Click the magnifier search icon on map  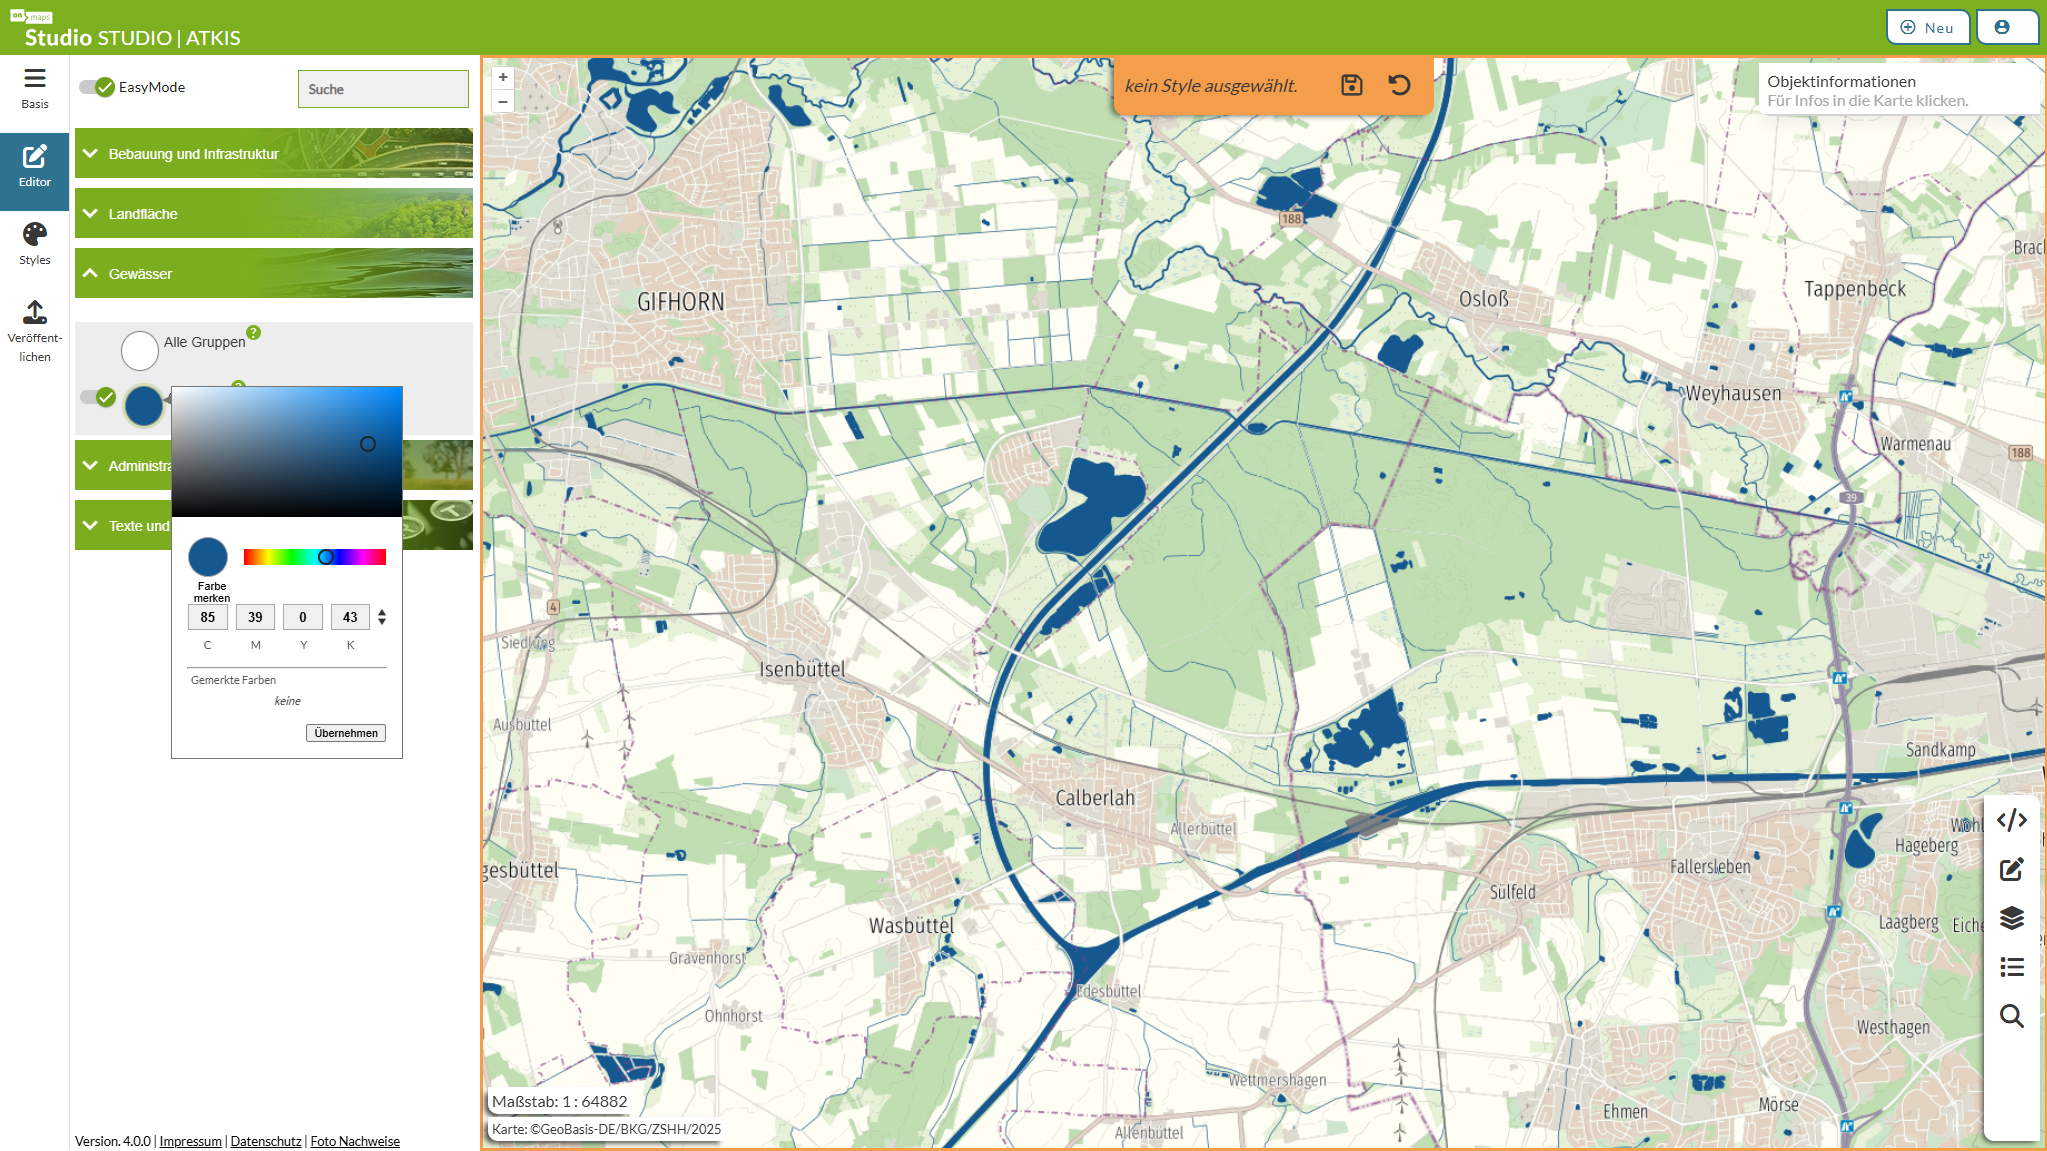pyautogui.click(x=2011, y=1016)
